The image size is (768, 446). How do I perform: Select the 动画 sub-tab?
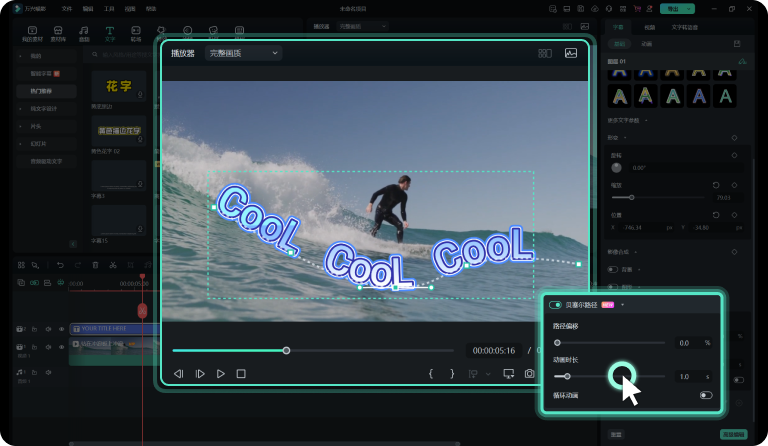tap(647, 44)
